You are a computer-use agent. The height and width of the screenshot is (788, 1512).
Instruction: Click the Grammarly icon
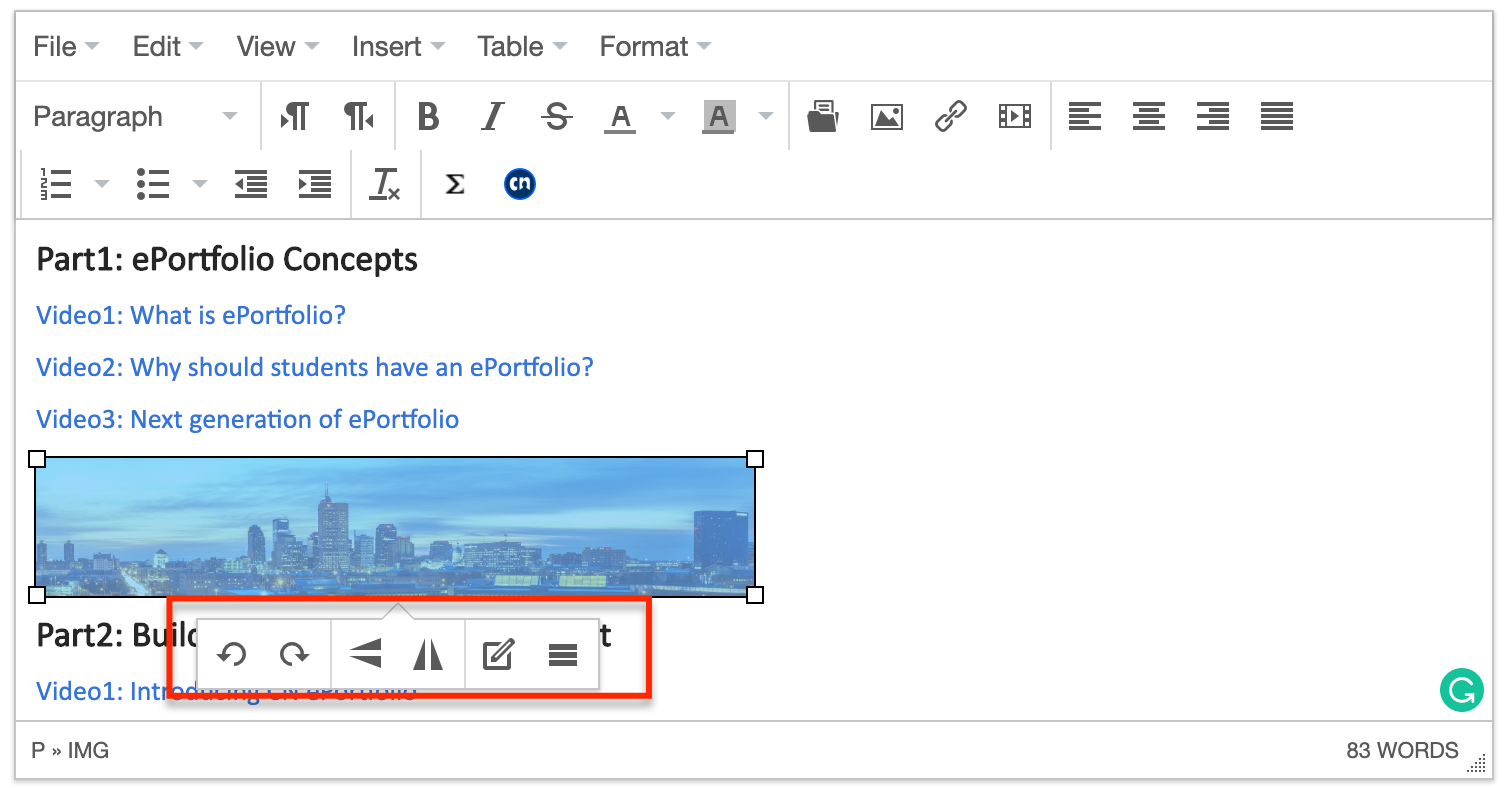[x=1462, y=690]
